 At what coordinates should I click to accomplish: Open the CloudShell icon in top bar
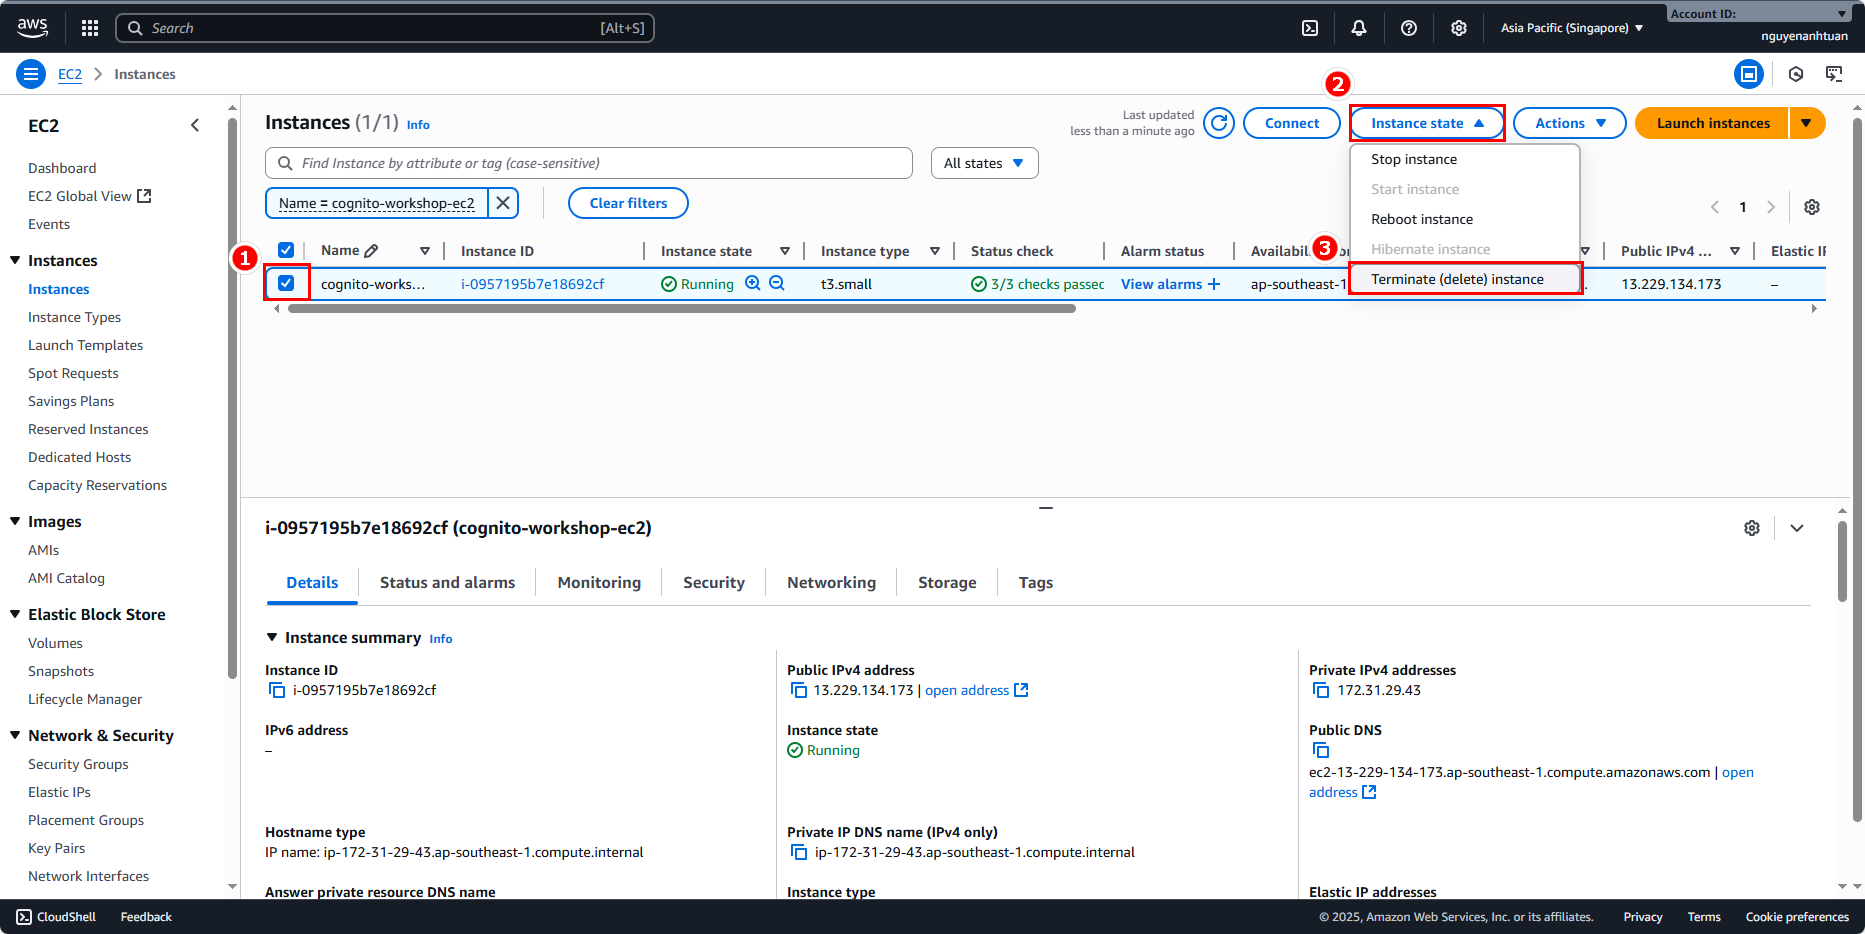point(1310,28)
